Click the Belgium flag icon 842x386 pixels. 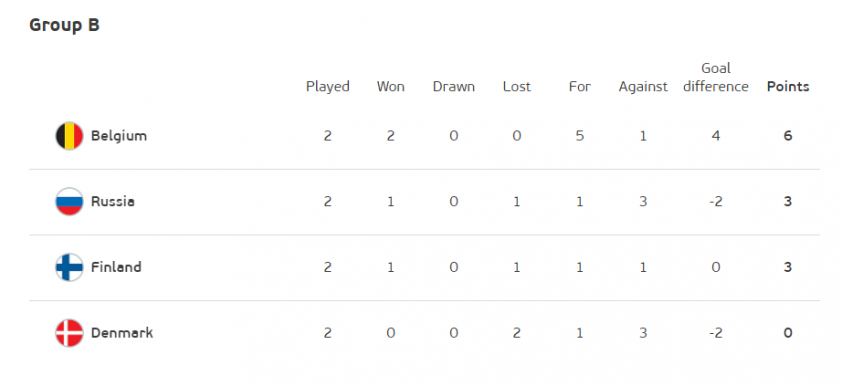click(69, 136)
